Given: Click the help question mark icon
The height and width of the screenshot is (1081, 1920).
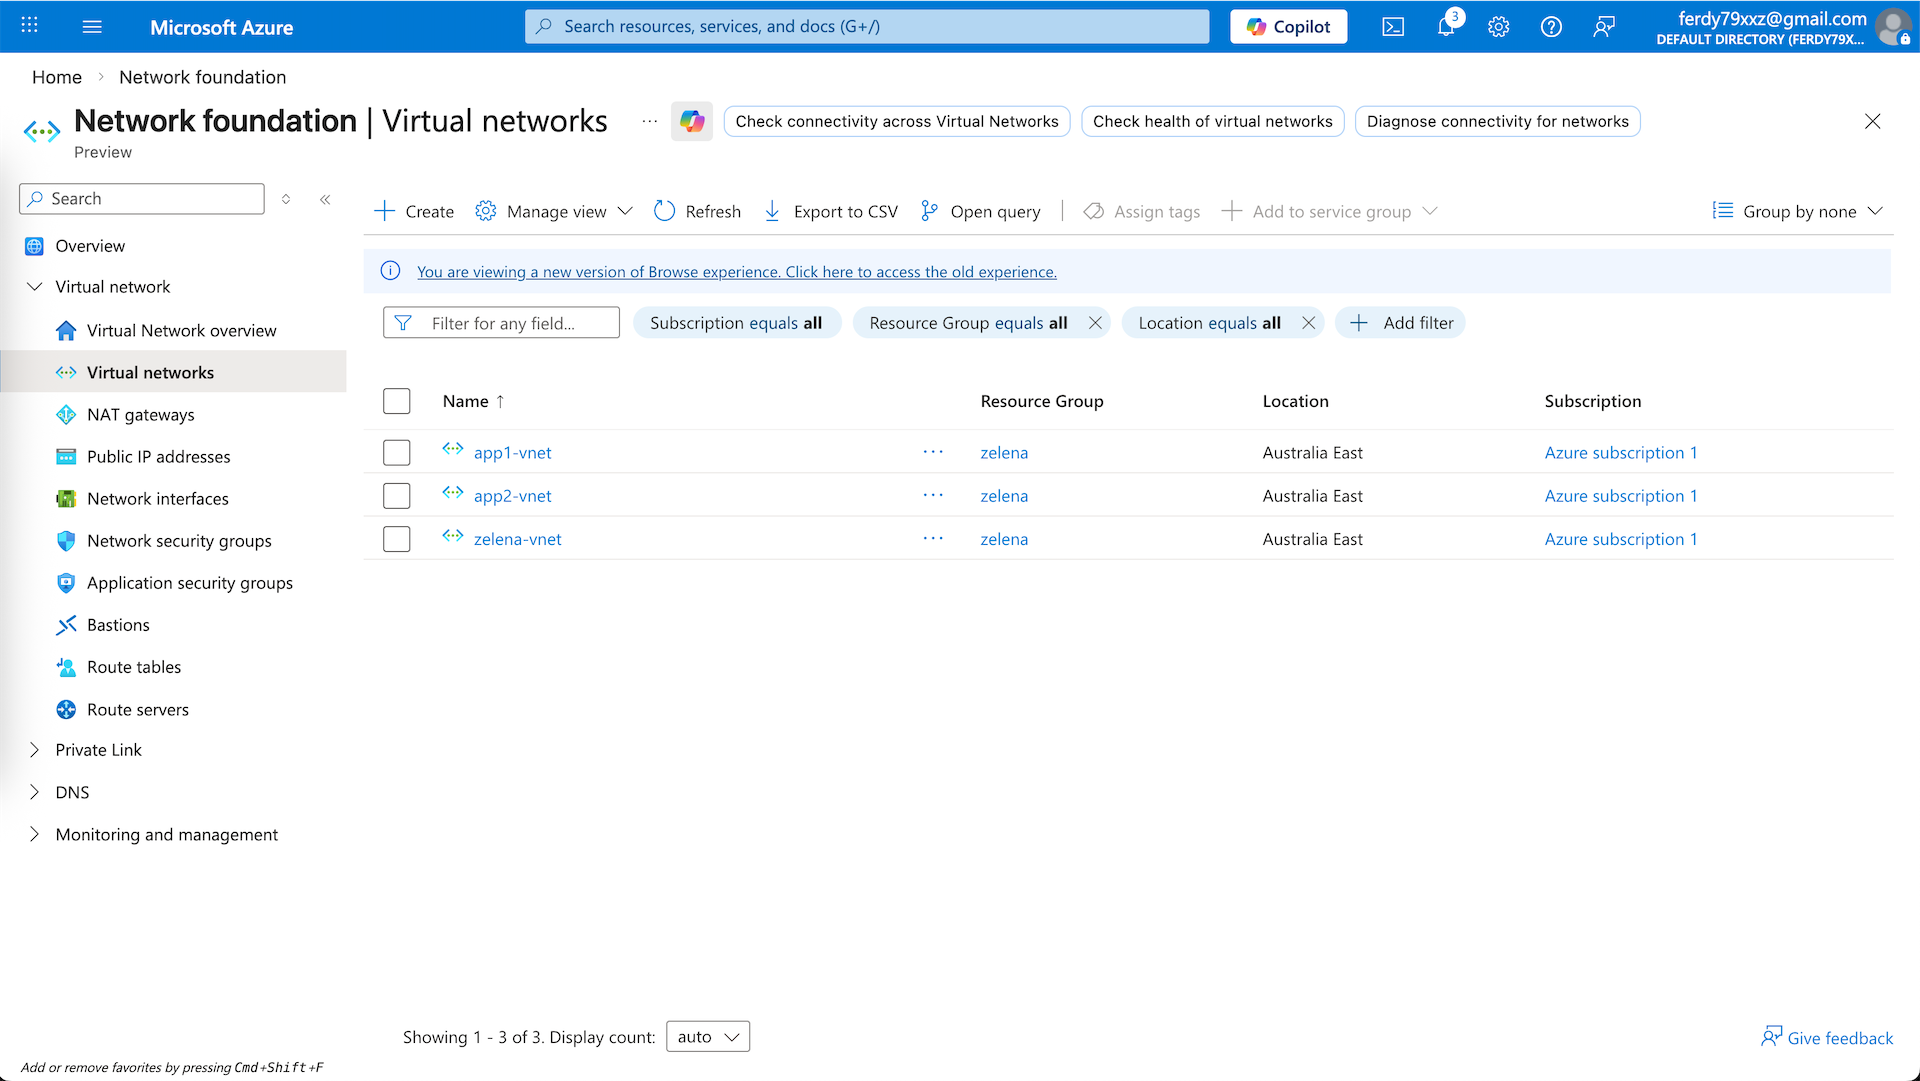Looking at the screenshot, I should pos(1551,27).
